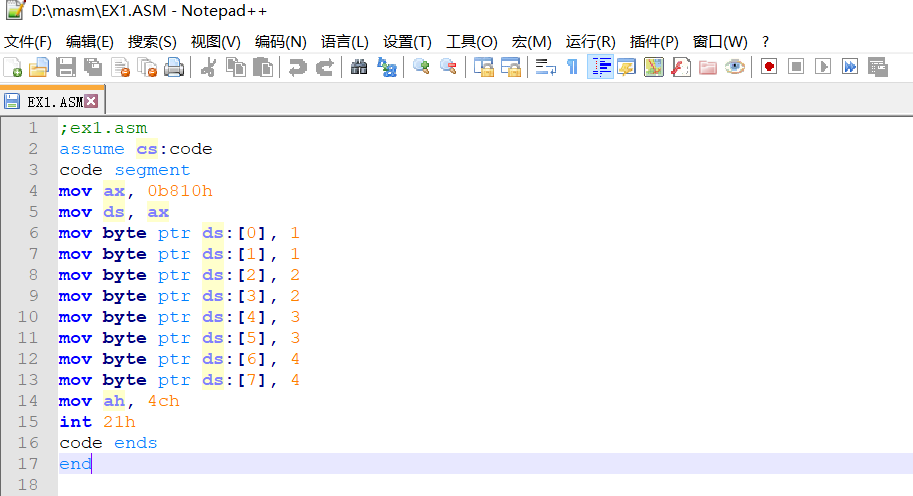The width and height of the screenshot is (913, 496).
Task: Toggle synchronized horizontal scrolling
Action: (511, 68)
